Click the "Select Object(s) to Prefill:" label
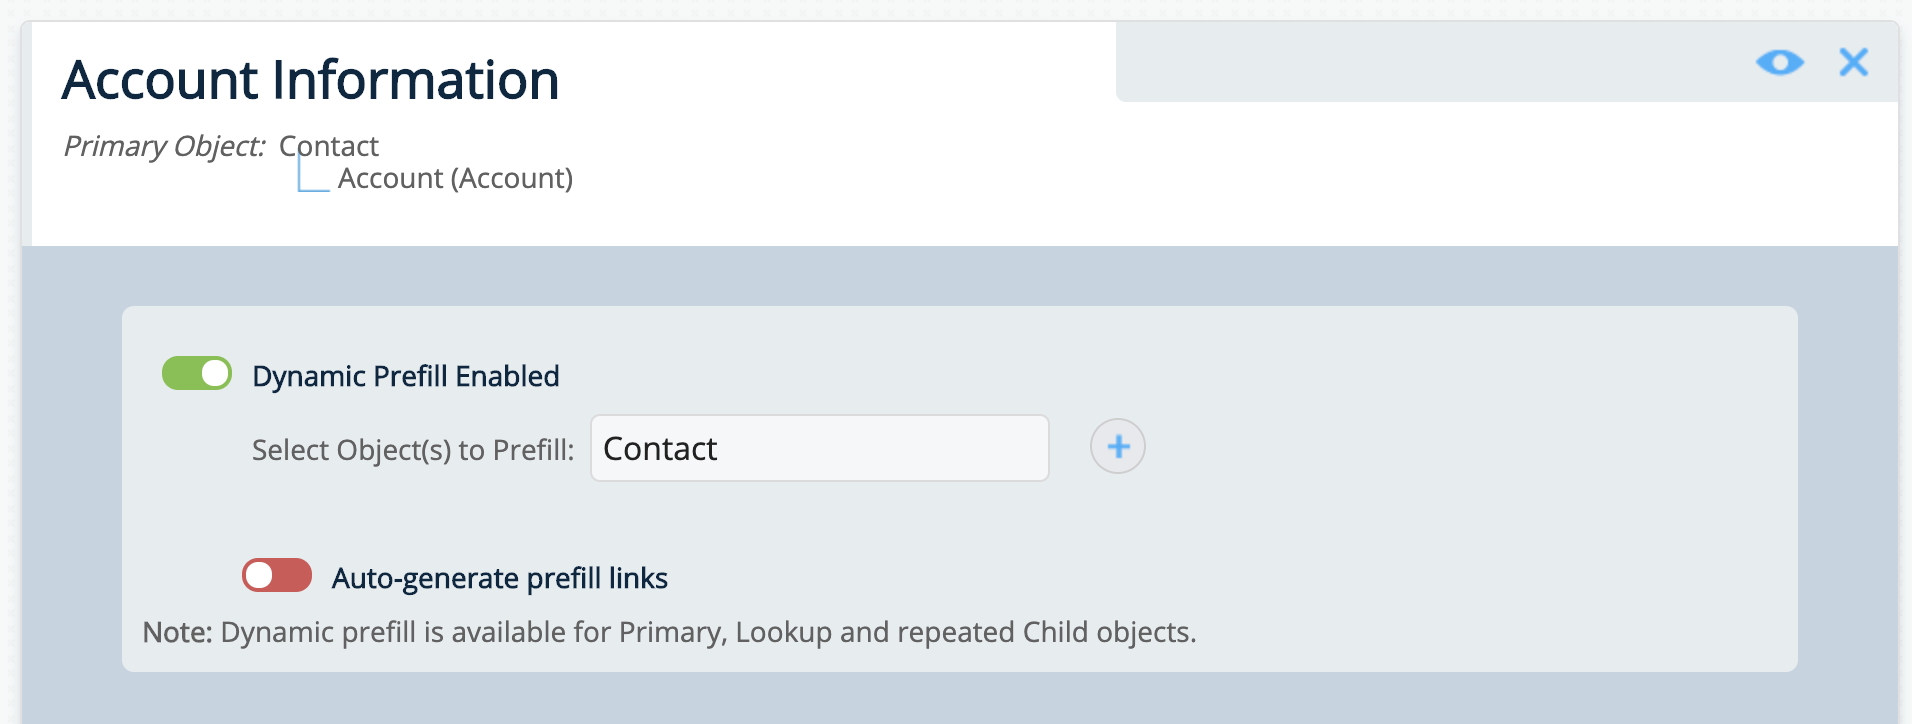1912x724 pixels. click(413, 450)
